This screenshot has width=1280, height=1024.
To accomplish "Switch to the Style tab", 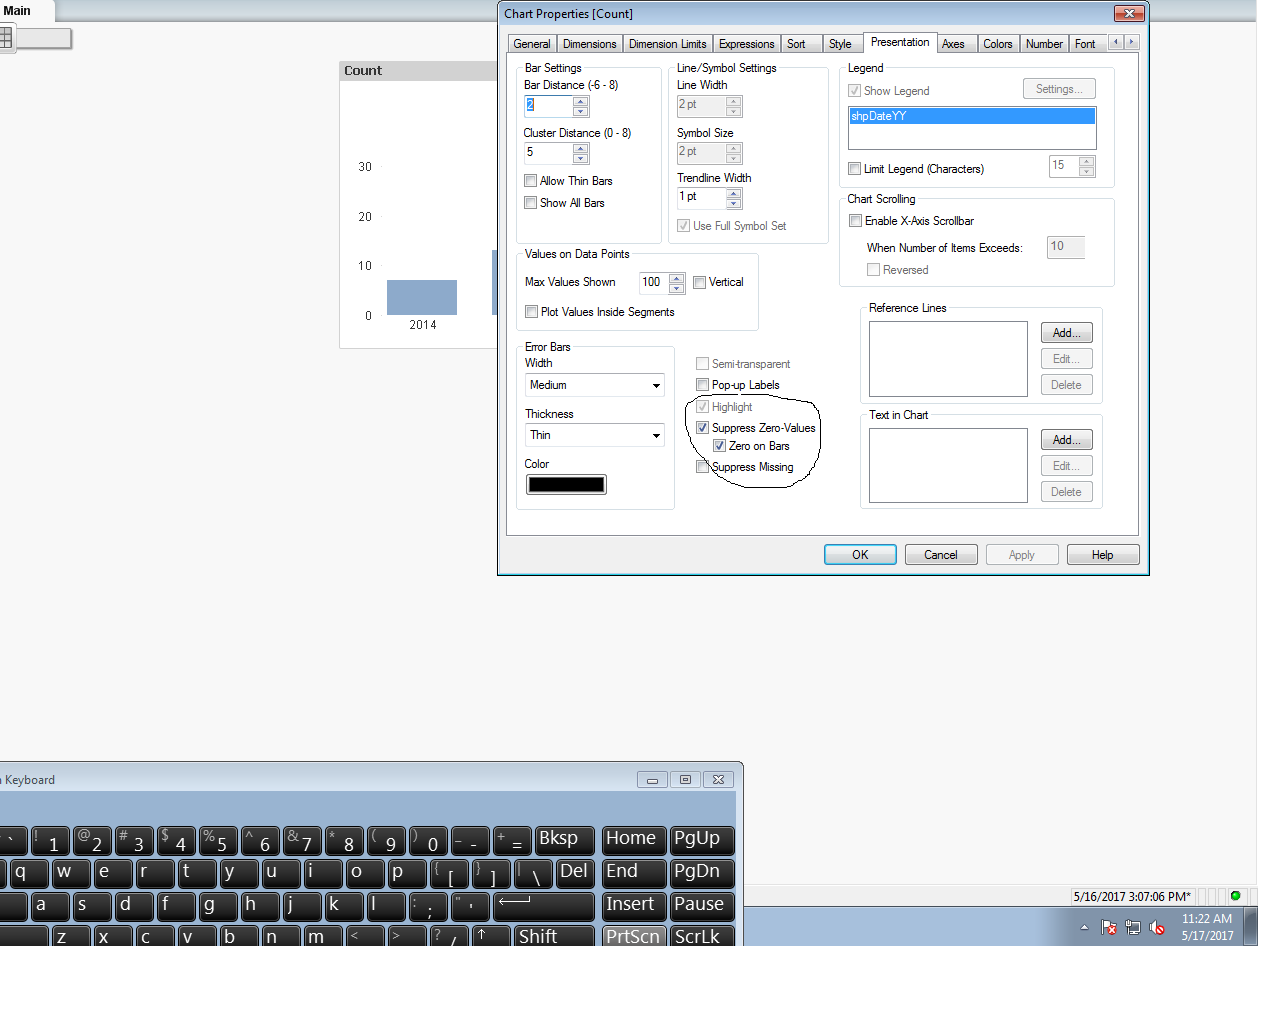I will (x=840, y=44).
